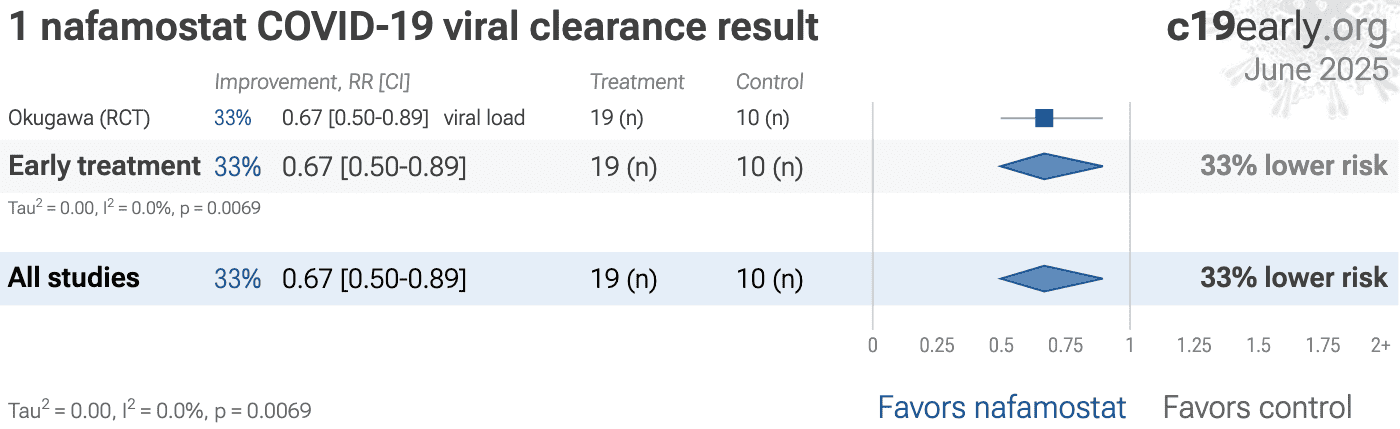Click the 2+ tick on axis
Viewport: 1400px width, 429px height.
tap(1380, 345)
